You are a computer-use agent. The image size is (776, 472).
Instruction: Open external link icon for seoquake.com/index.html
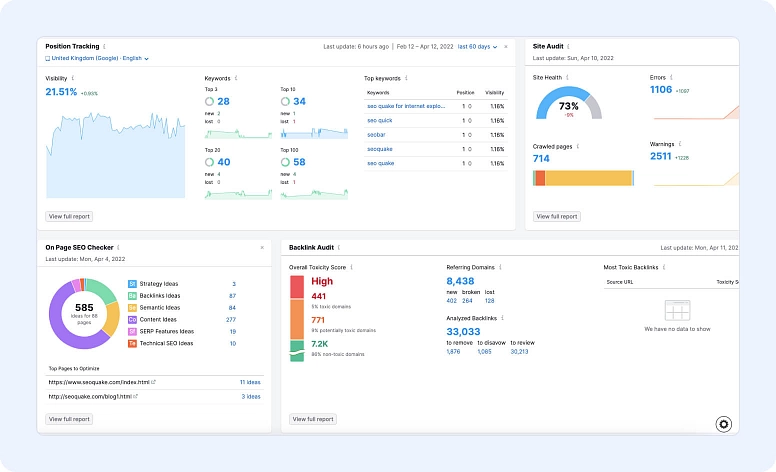[x=153, y=382]
